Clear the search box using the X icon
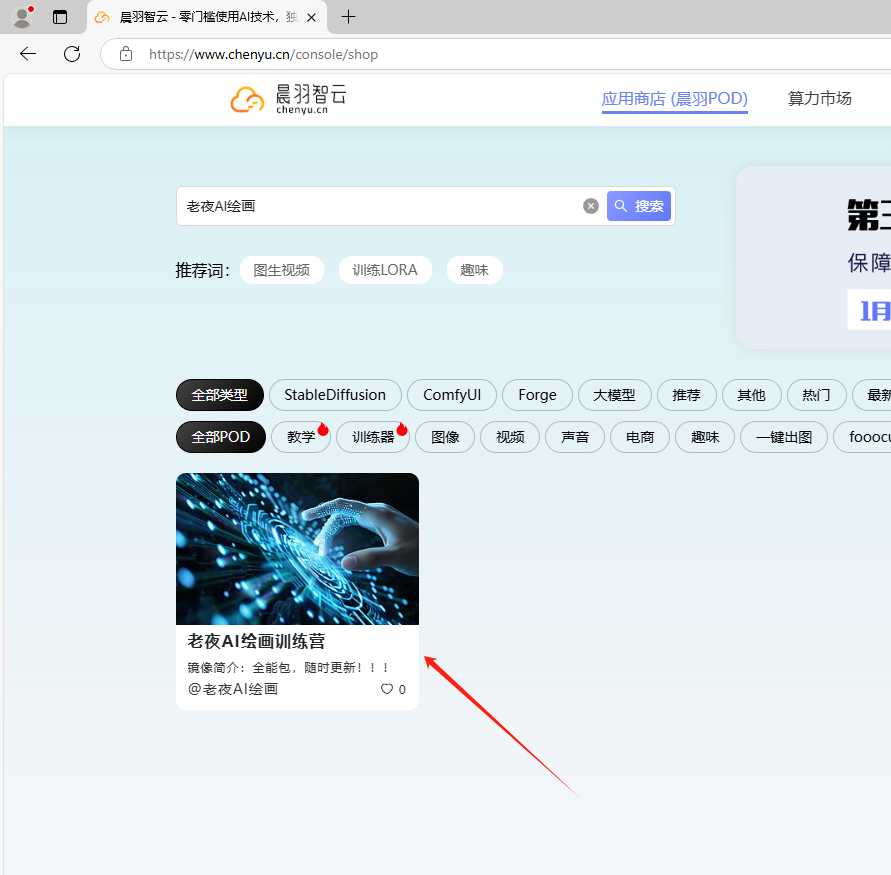This screenshot has height=875, width=891. click(590, 205)
